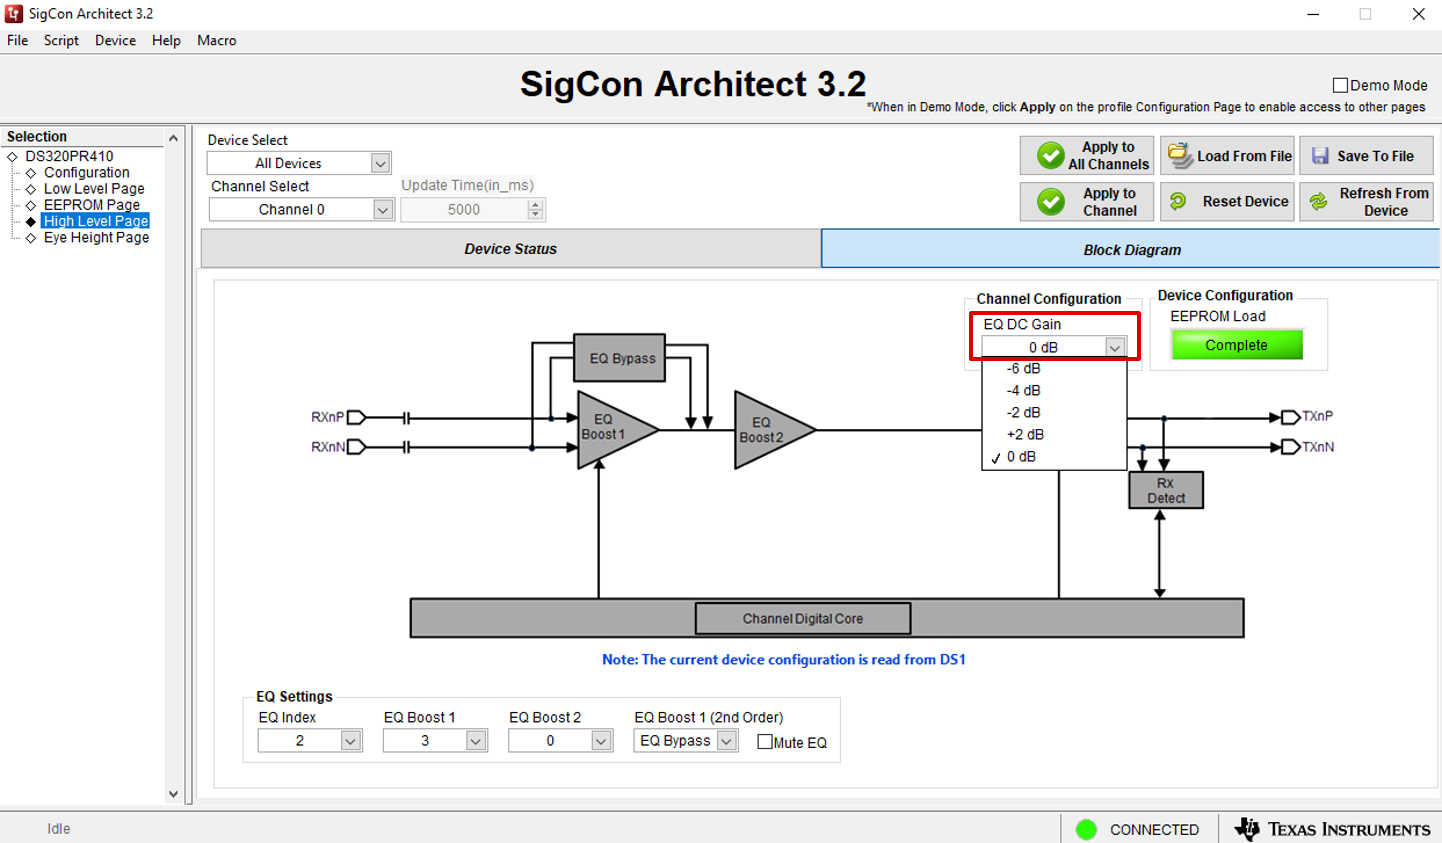1442x843 pixels.
Task: Select the checked 0 dB list option
Action: click(1054, 457)
